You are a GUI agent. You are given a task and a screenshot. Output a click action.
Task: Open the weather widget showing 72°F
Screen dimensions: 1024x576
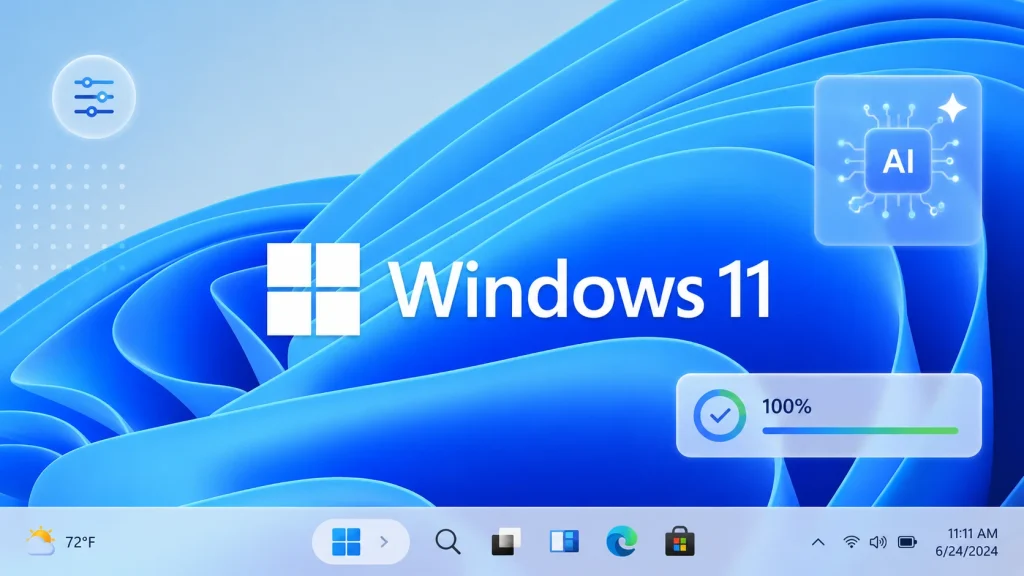pyautogui.click(x=60, y=541)
